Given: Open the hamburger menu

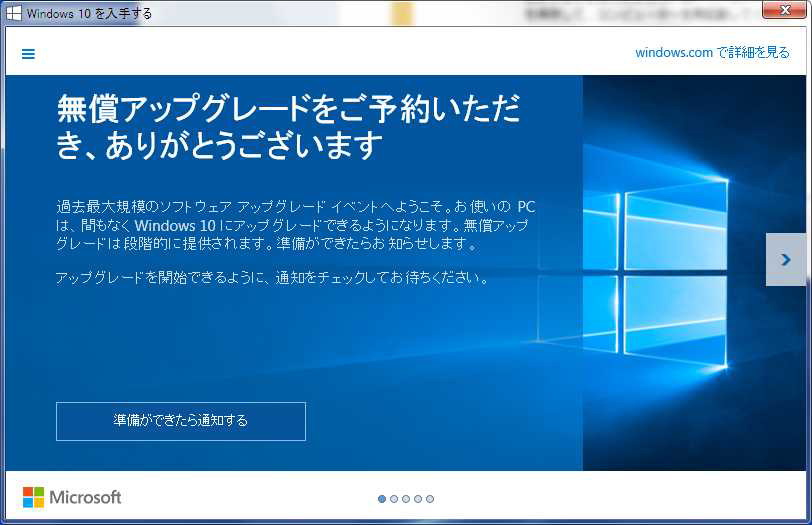Looking at the screenshot, I should [28, 54].
